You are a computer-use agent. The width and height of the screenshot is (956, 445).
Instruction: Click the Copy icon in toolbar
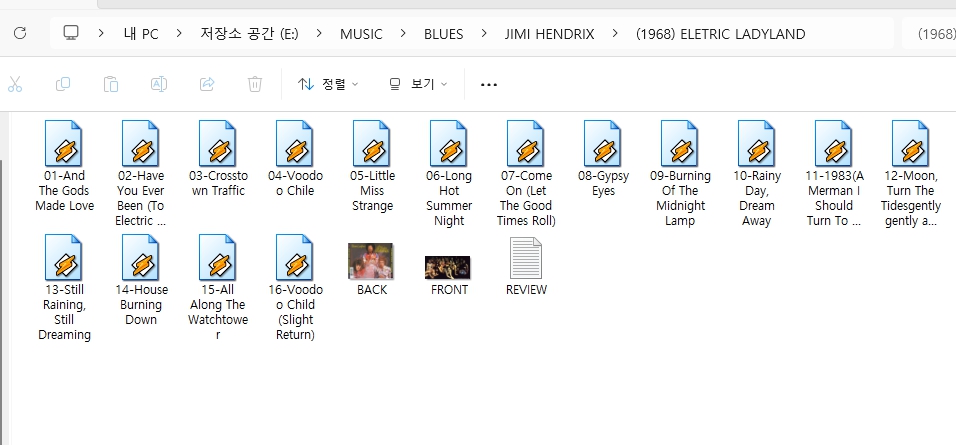[63, 84]
